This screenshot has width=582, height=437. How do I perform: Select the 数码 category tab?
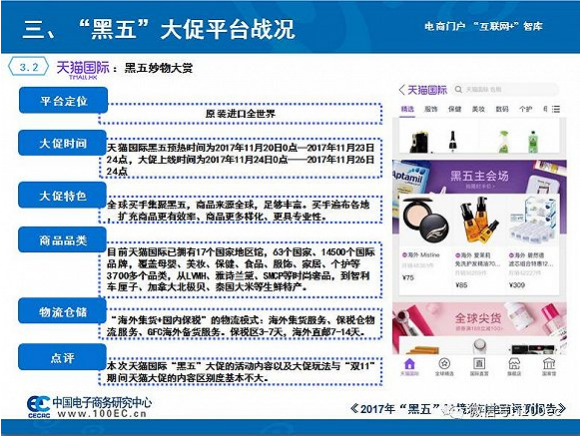point(502,109)
